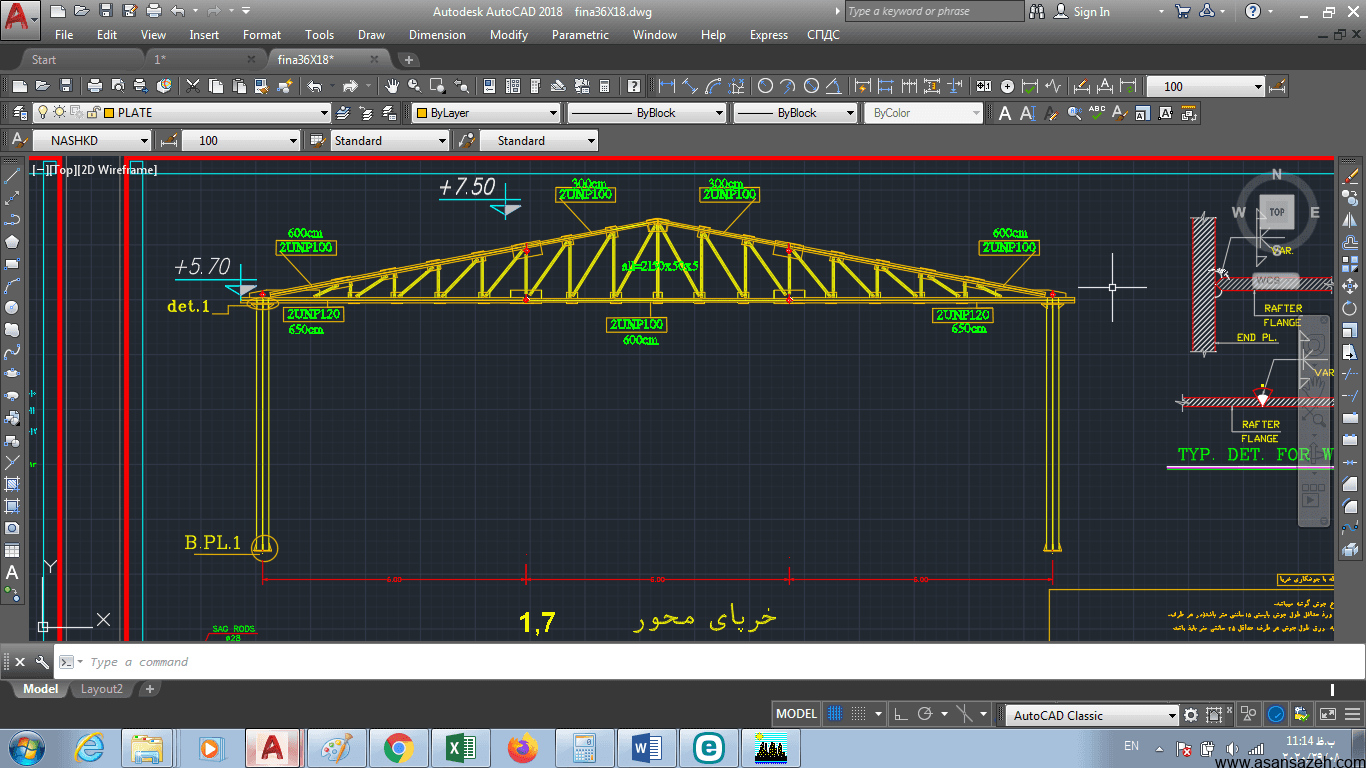Open the ByLayer color dropdown

point(553,113)
